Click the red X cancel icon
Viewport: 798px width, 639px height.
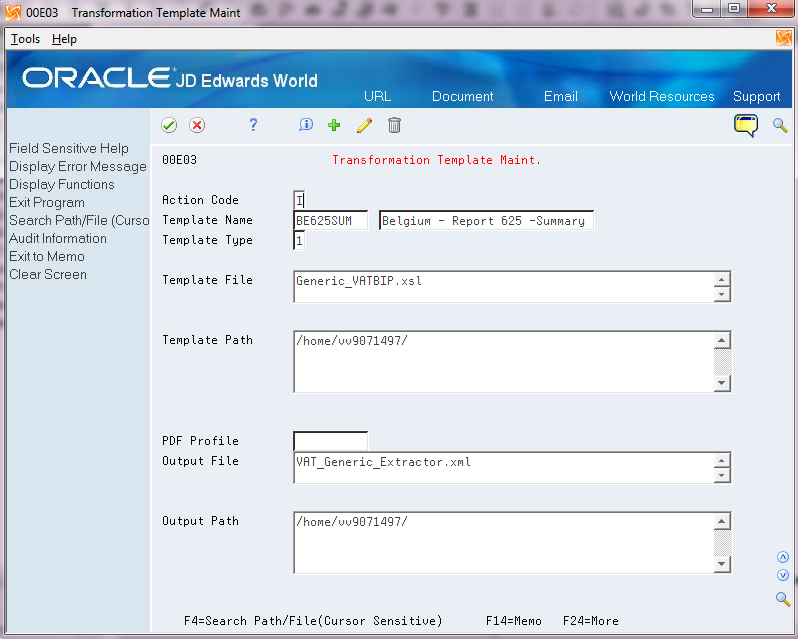coord(197,125)
